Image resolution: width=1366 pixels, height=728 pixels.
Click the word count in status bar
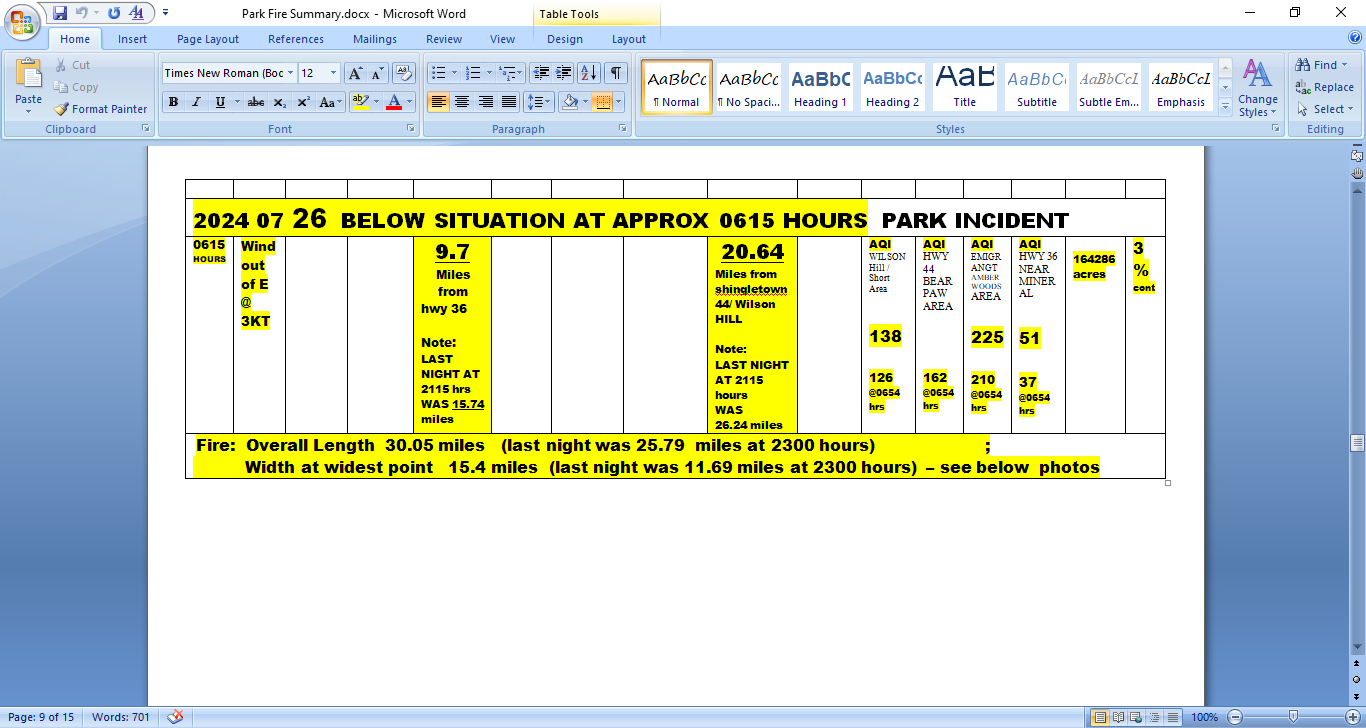pyautogui.click(x=120, y=717)
